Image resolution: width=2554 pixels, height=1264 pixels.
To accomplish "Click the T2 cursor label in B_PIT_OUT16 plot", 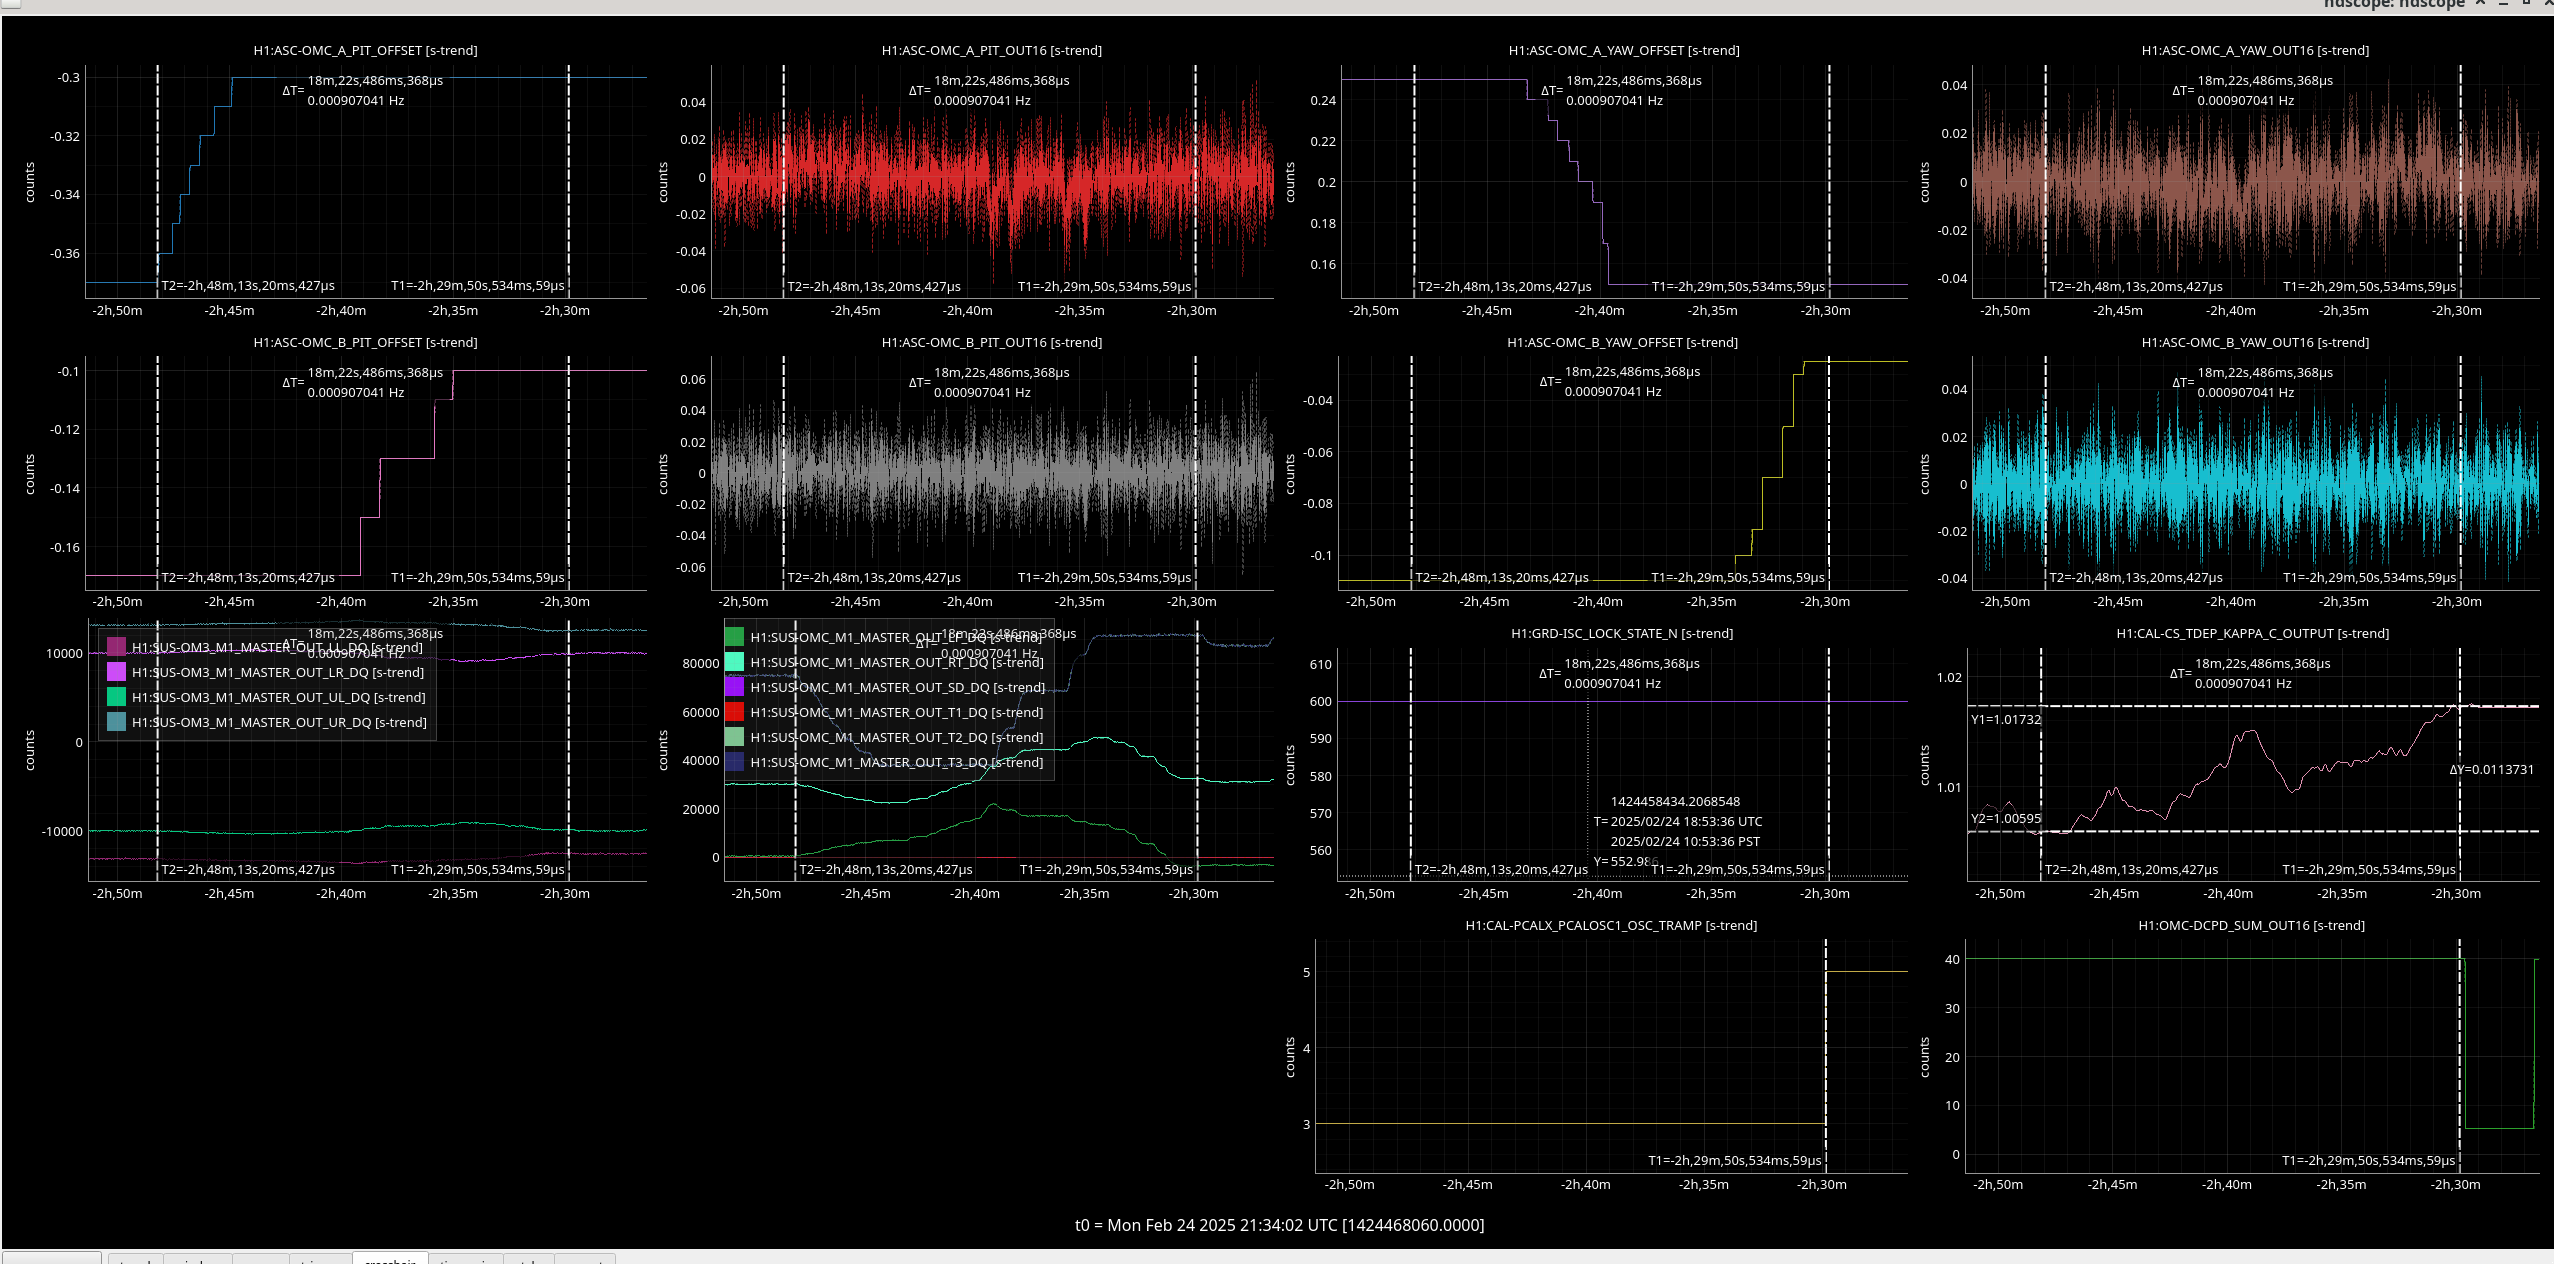I will [874, 577].
